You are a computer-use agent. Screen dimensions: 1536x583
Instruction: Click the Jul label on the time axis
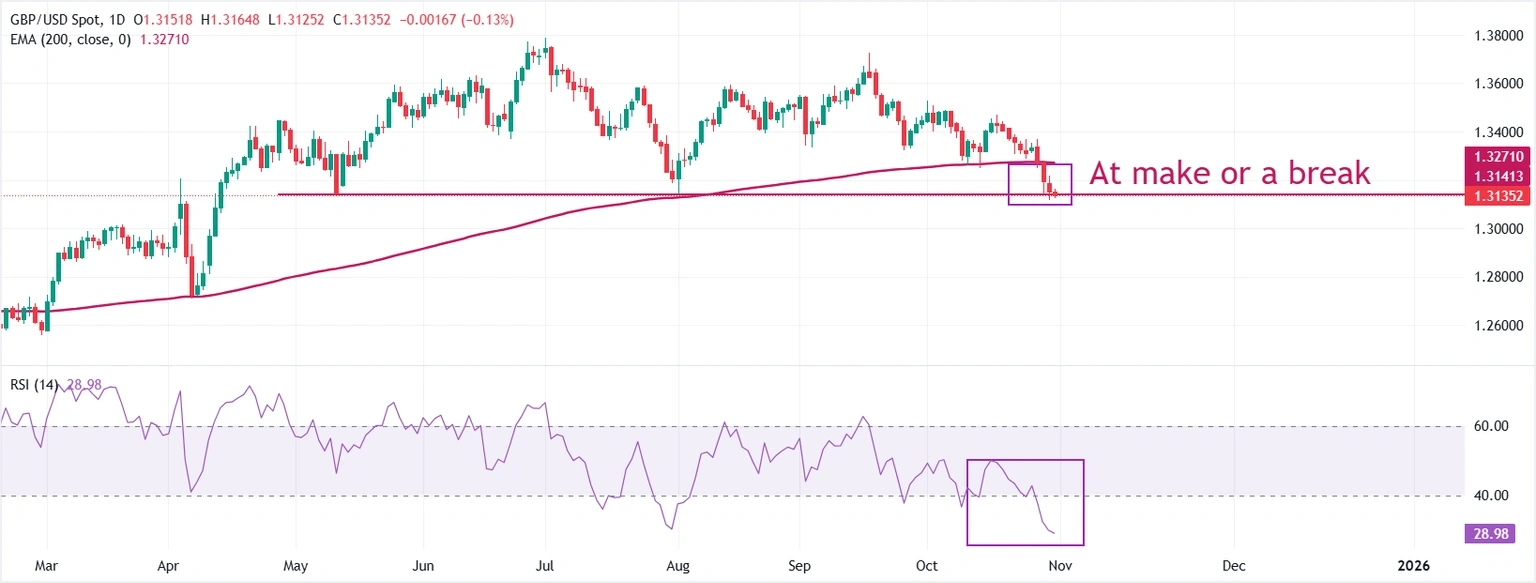[546, 566]
